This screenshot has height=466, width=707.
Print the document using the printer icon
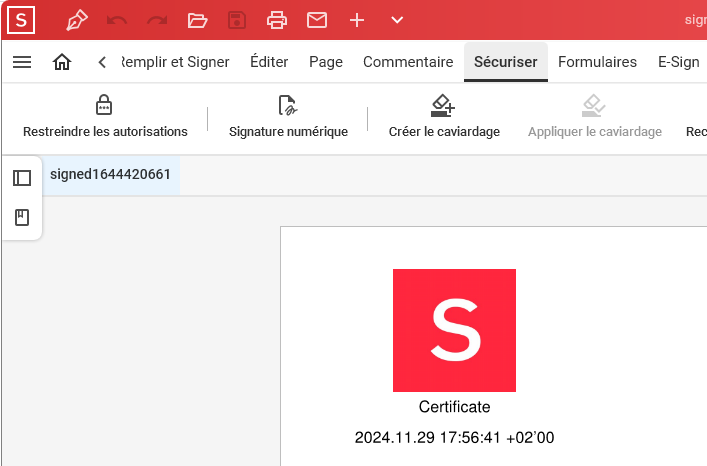(277, 20)
